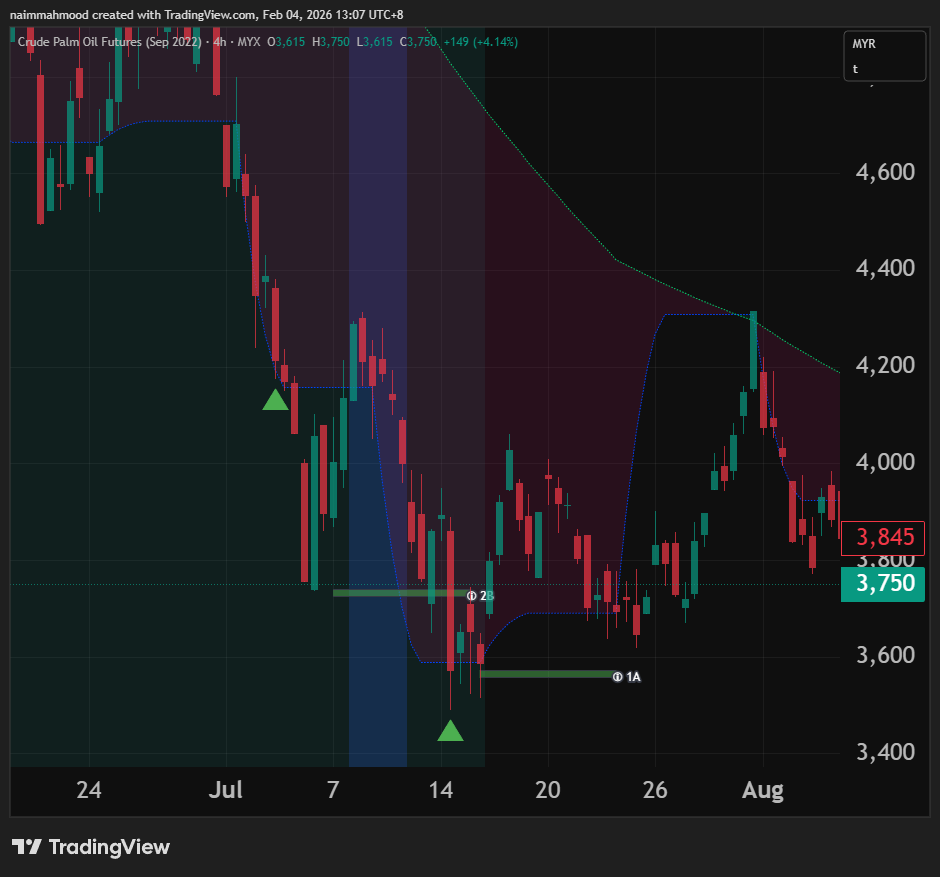This screenshot has width=940, height=877.
Task: Click the green triangle marker below July 14 candles
Action: 451,731
